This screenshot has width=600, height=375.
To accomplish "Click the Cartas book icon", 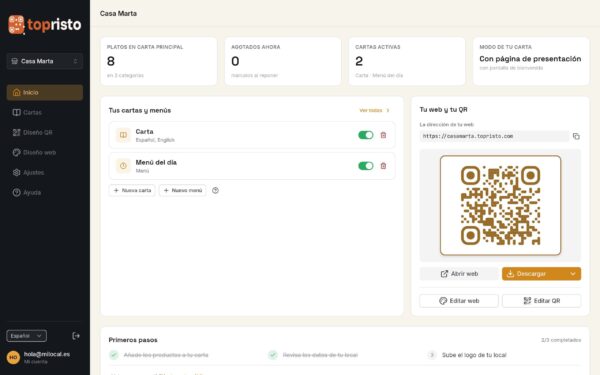I will pyautogui.click(x=16, y=112).
